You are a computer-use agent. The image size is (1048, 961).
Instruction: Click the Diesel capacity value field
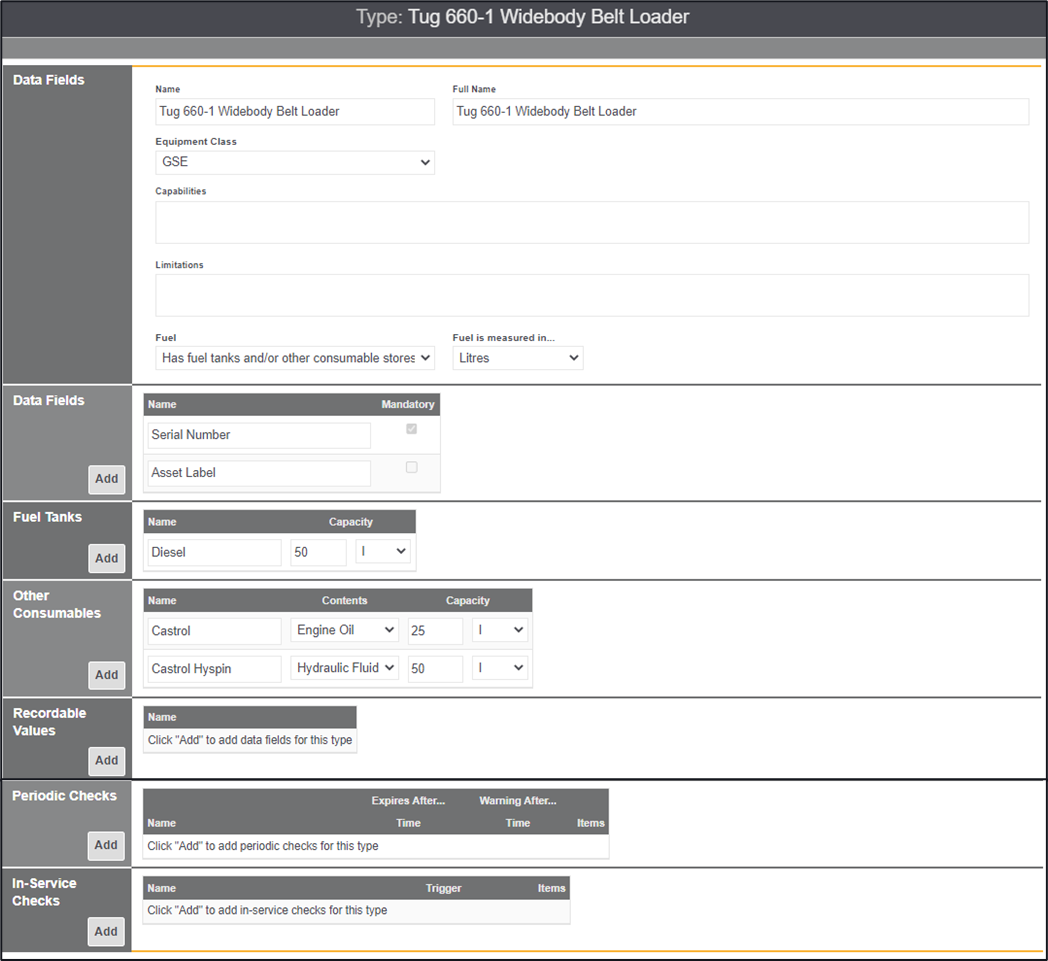coord(318,552)
